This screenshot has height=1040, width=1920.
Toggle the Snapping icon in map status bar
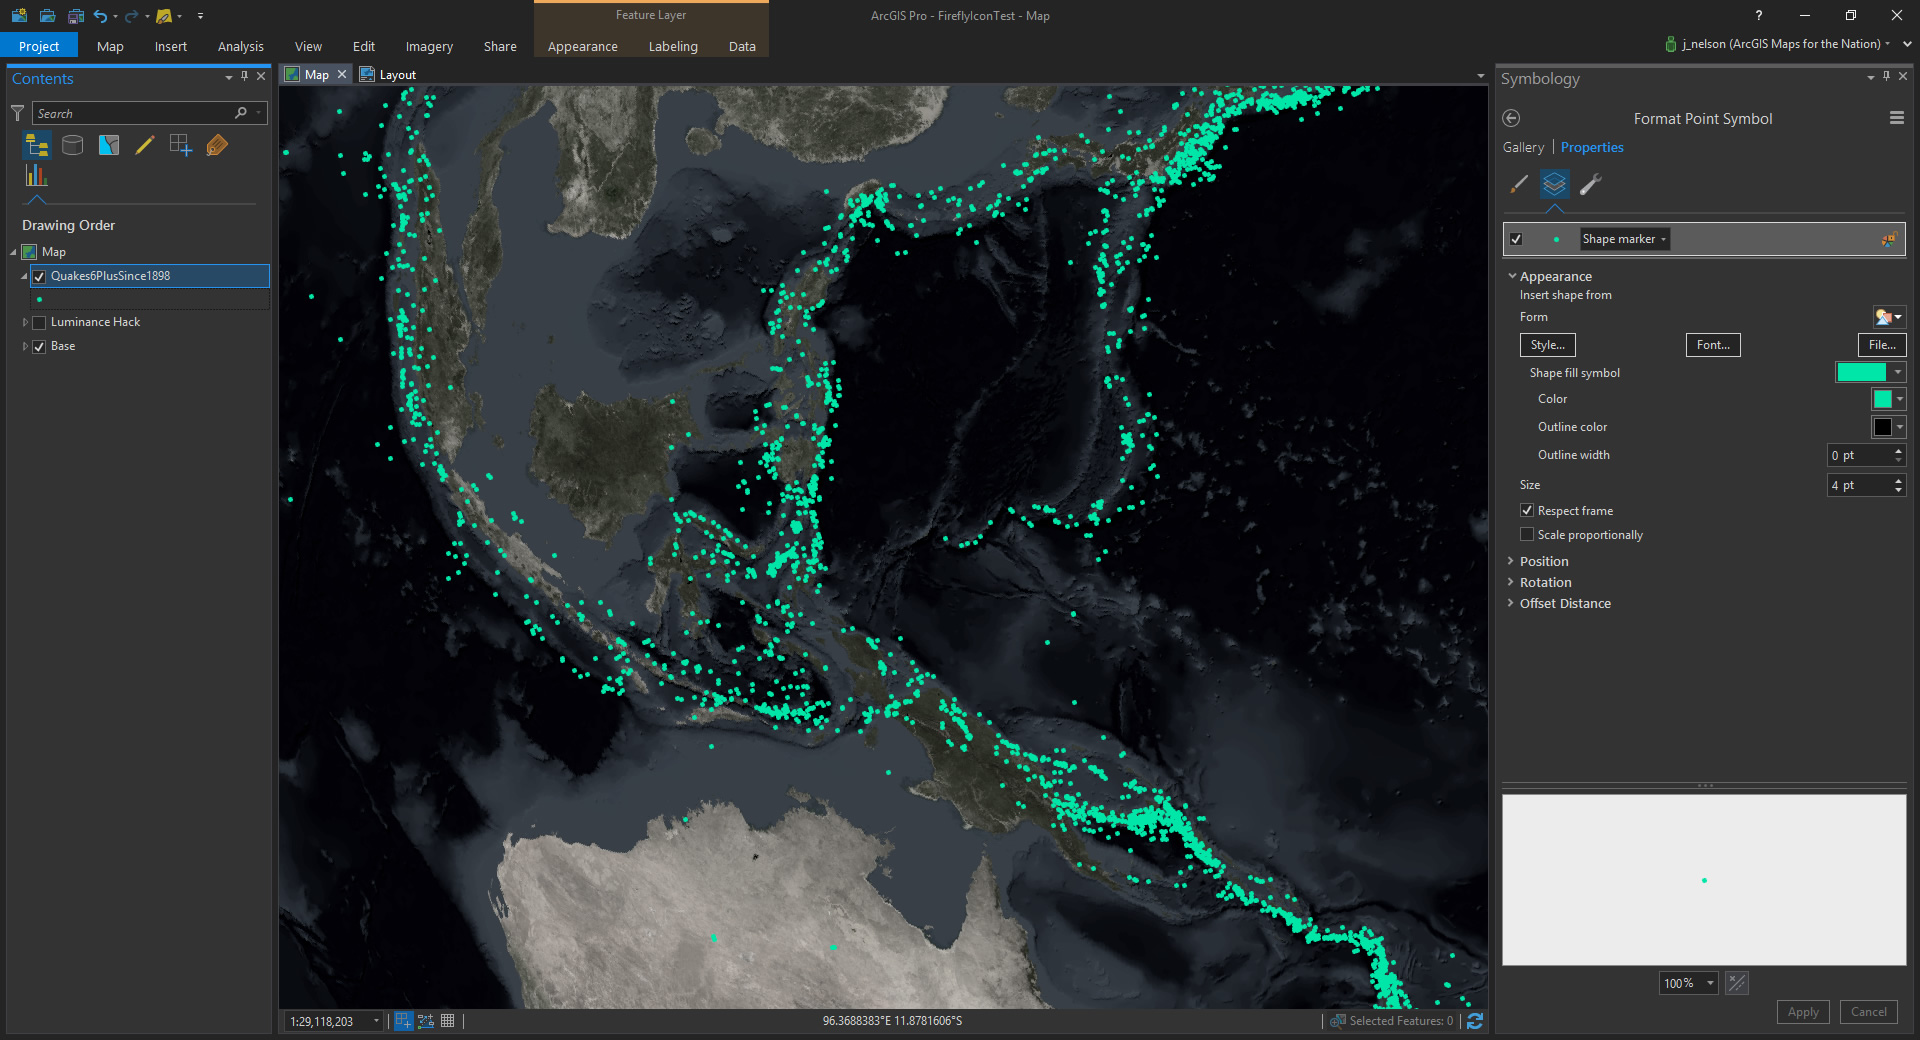(x=404, y=1021)
